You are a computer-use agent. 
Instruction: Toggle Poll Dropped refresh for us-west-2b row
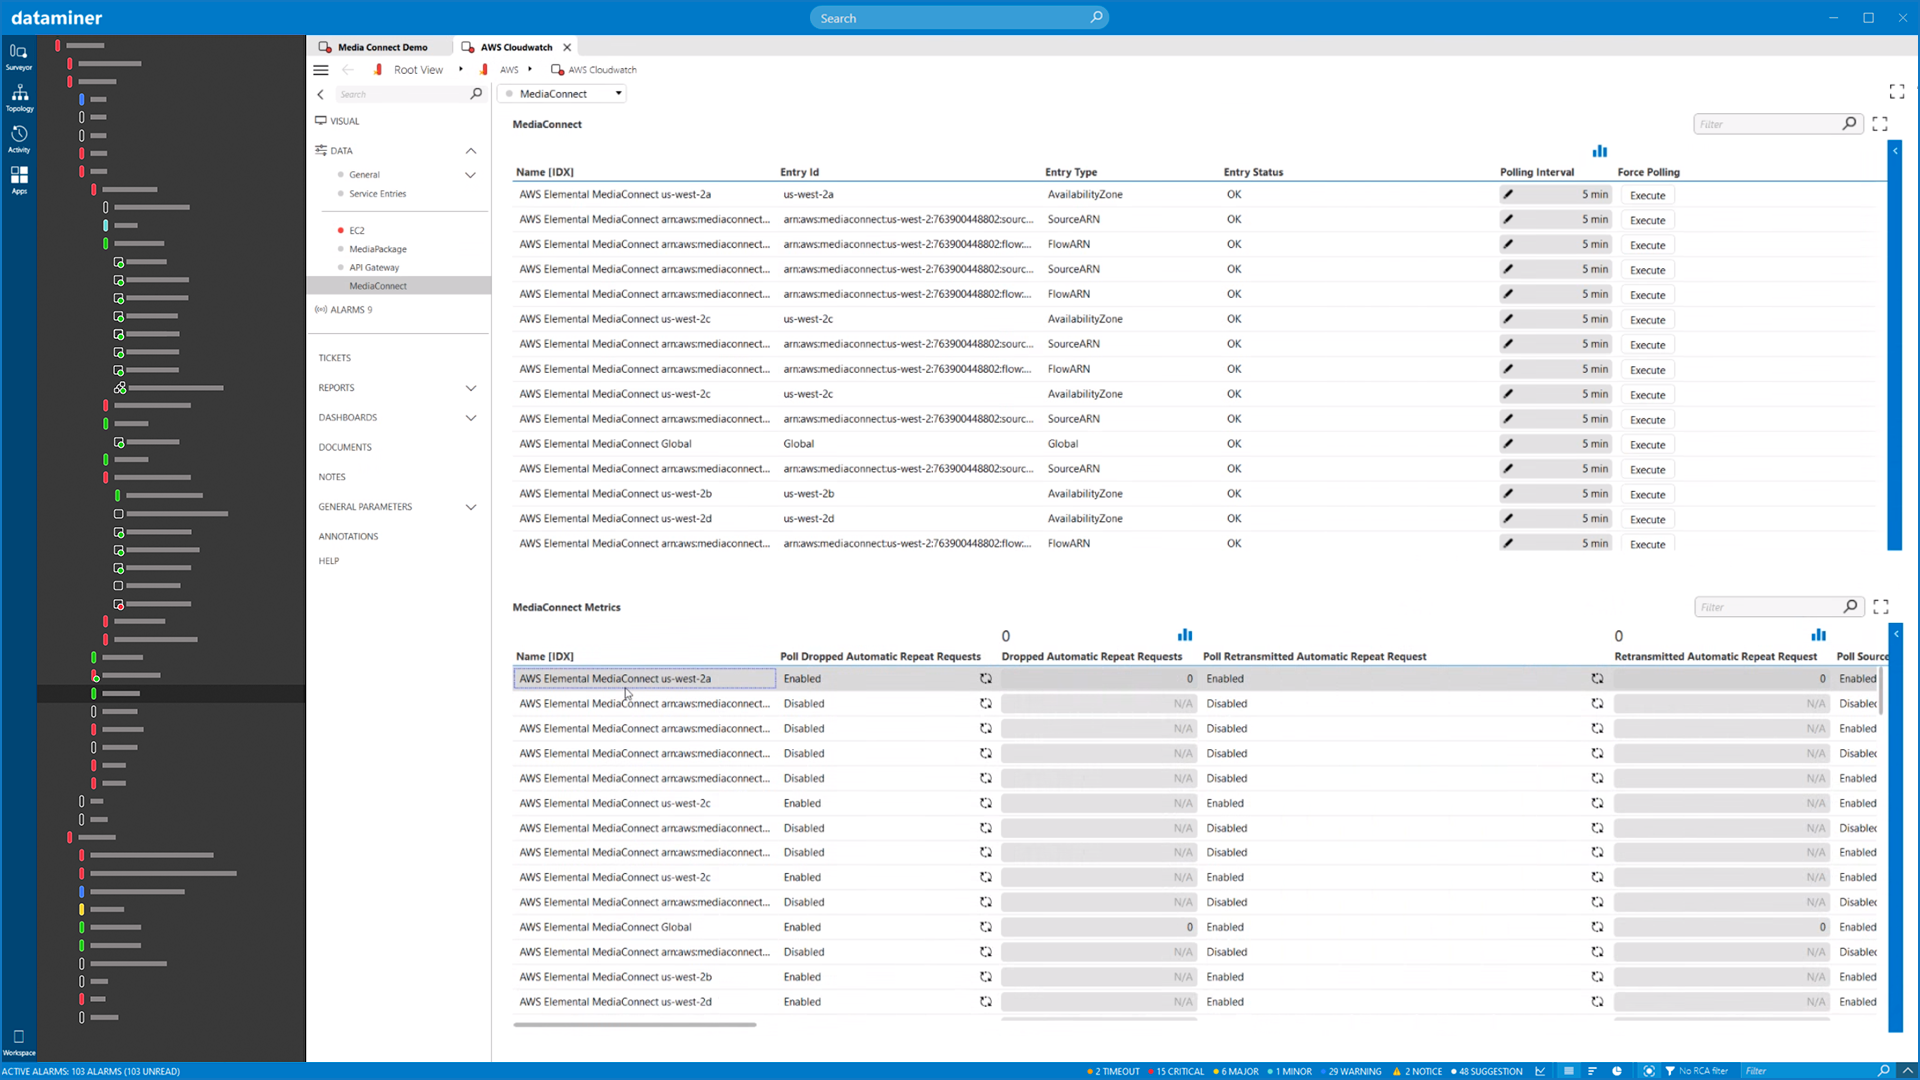[x=986, y=977]
